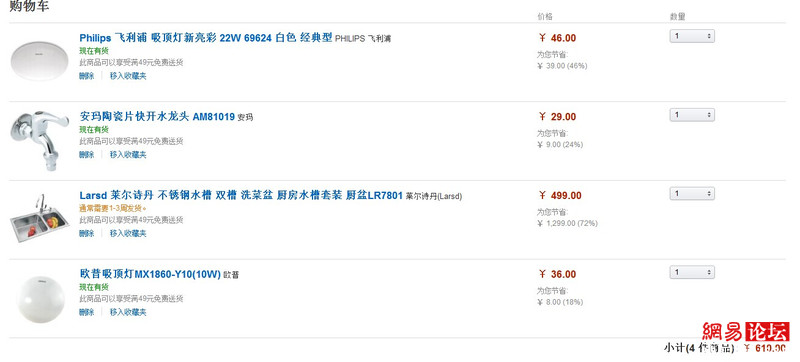Open the 安玛陶瓷片快开水龙头 AM81019 link

tap(157, 117)
